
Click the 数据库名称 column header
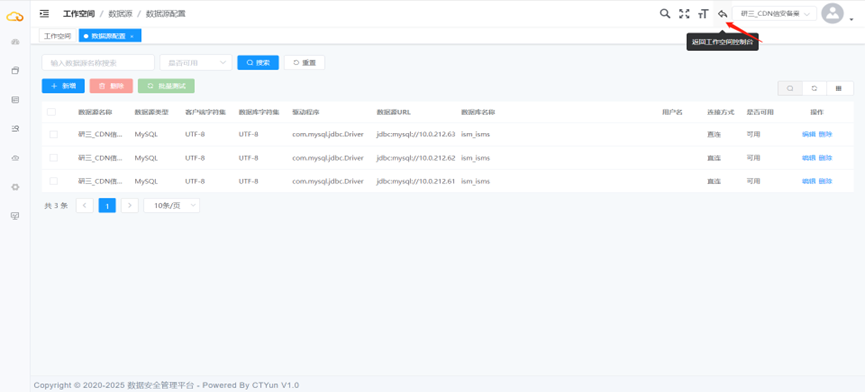point(478,112)
